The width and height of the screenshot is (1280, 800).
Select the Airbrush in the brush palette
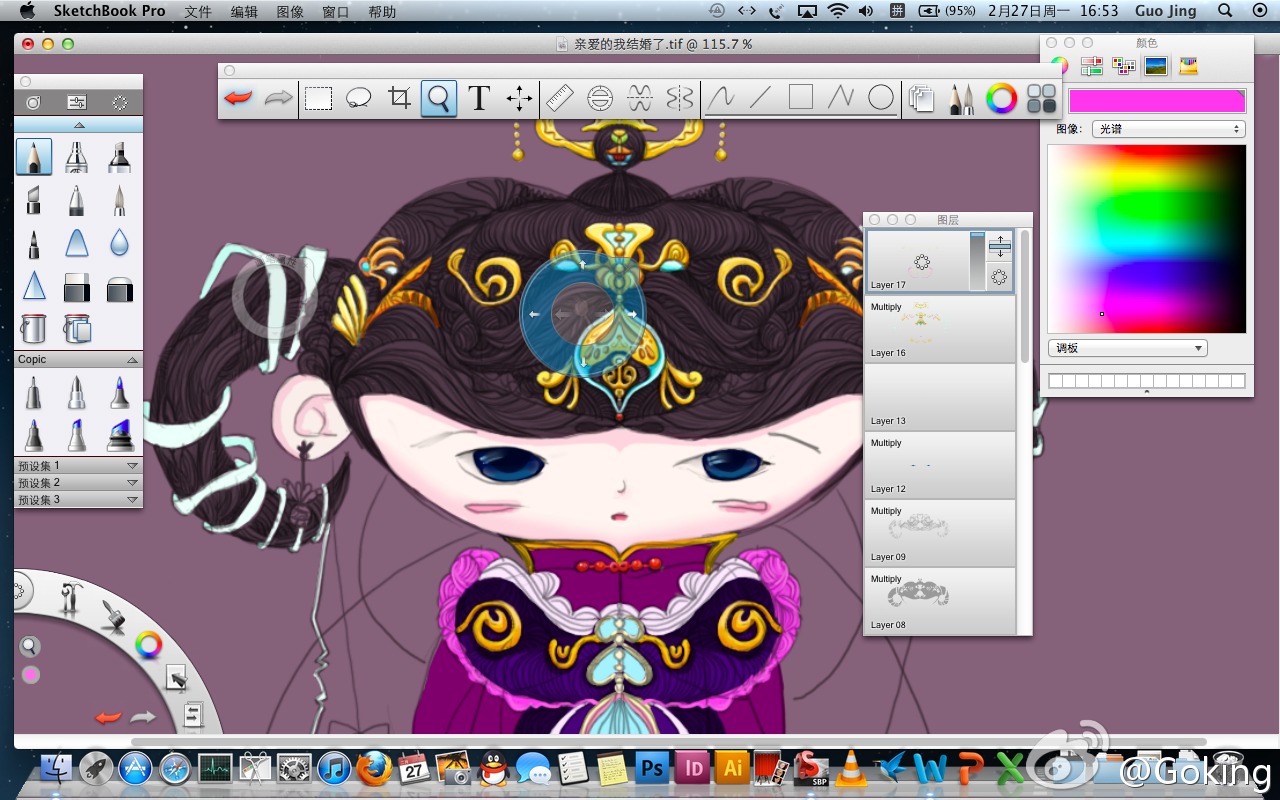point(76,157)
